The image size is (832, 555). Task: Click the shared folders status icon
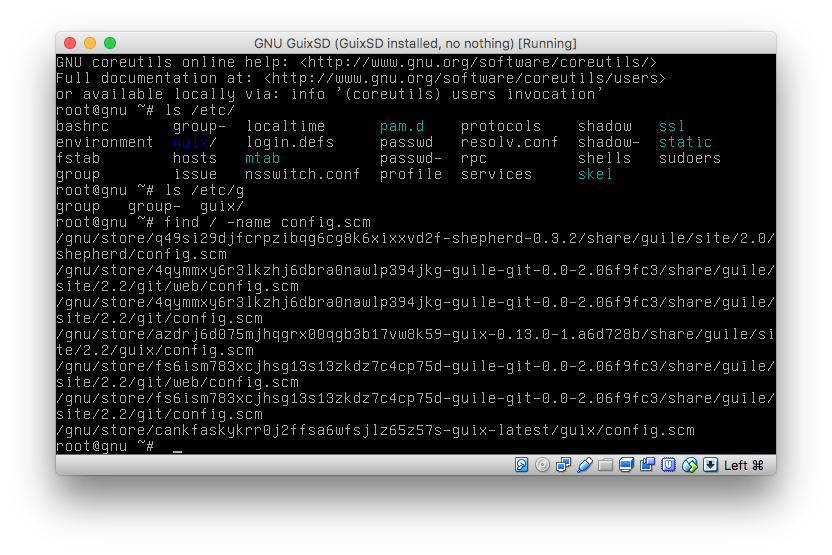[x=605, y=465]
